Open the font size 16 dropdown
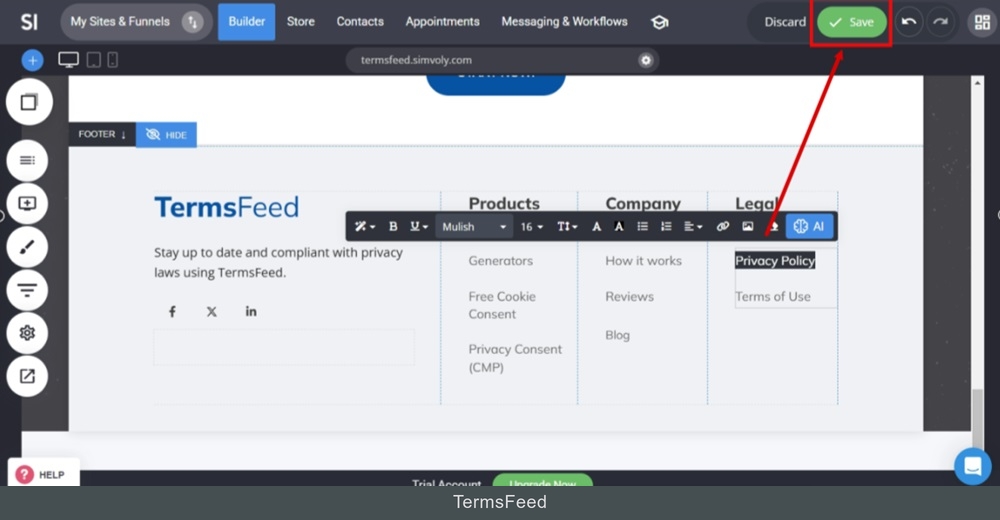This screenshot has height=520, width=1000. 531,227
